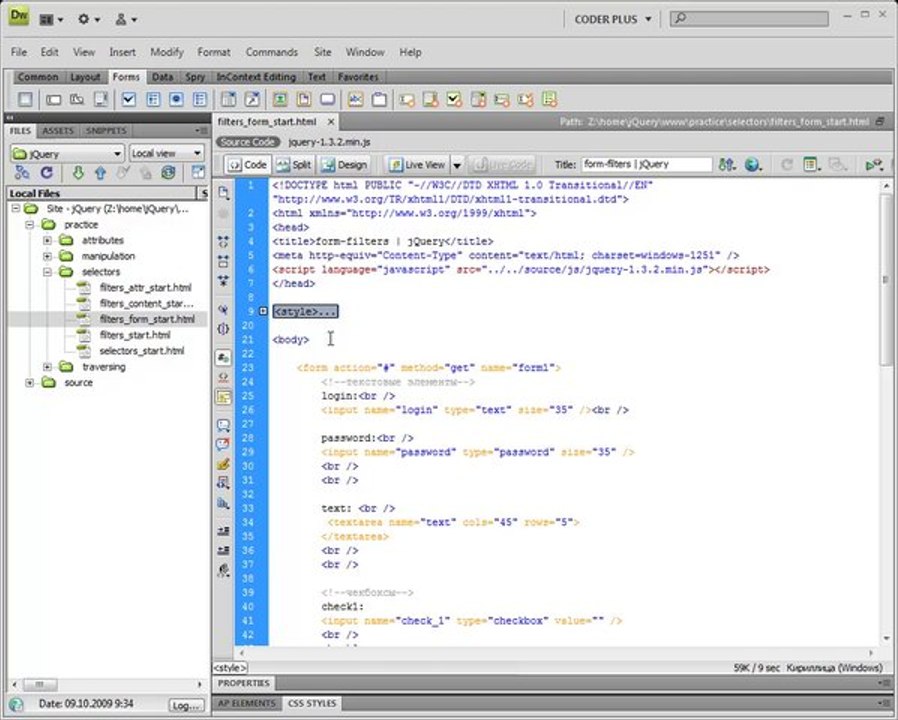Screen dimensions: 898x720
Task: Insert a Jump Menu form element
Action: click(x=252, y=99)
